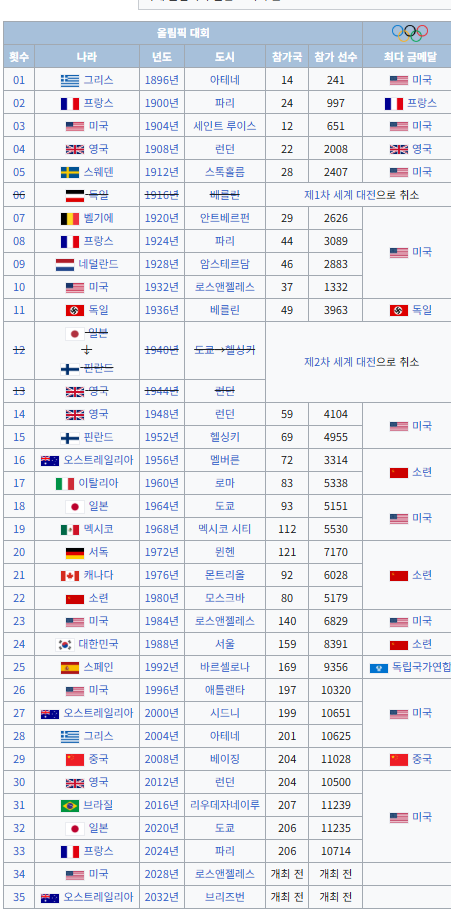
Task: Click the Belgium flag in the 1920 row
Action: (x=70, y=218)
